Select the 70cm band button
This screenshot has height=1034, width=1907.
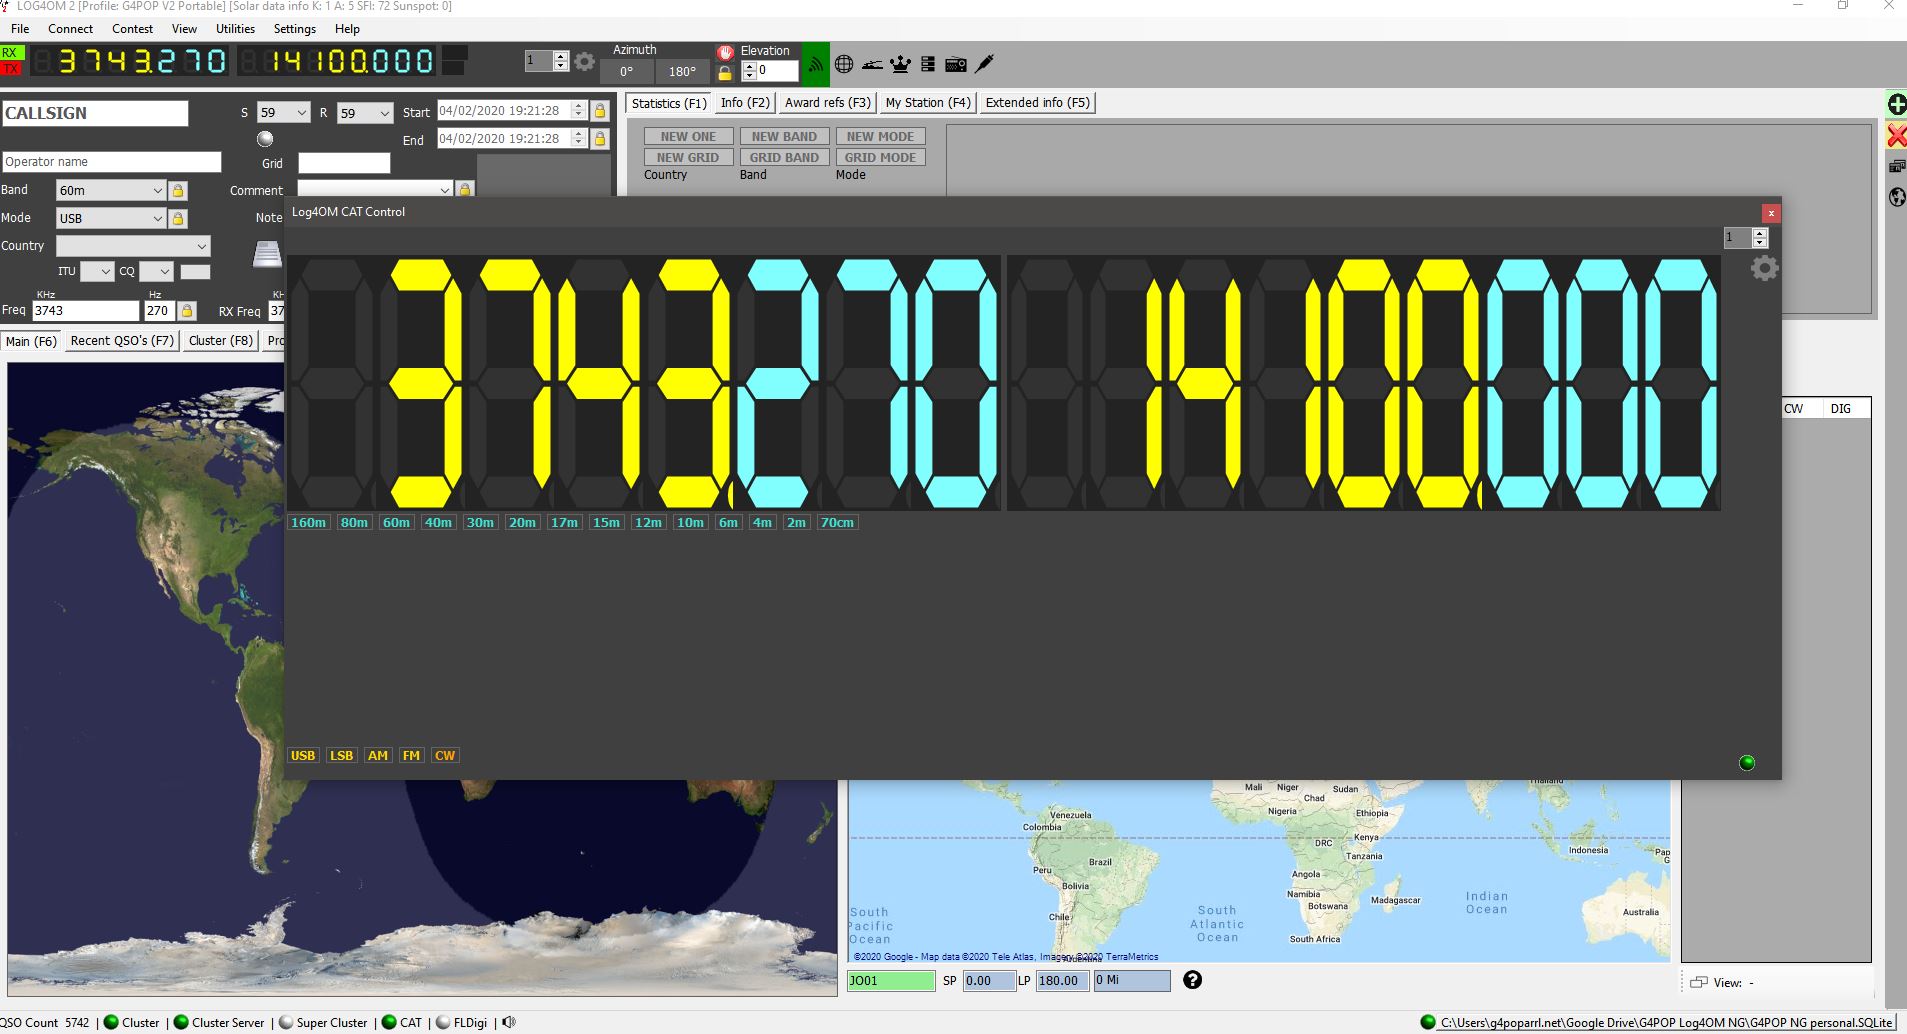click(837, 522)
